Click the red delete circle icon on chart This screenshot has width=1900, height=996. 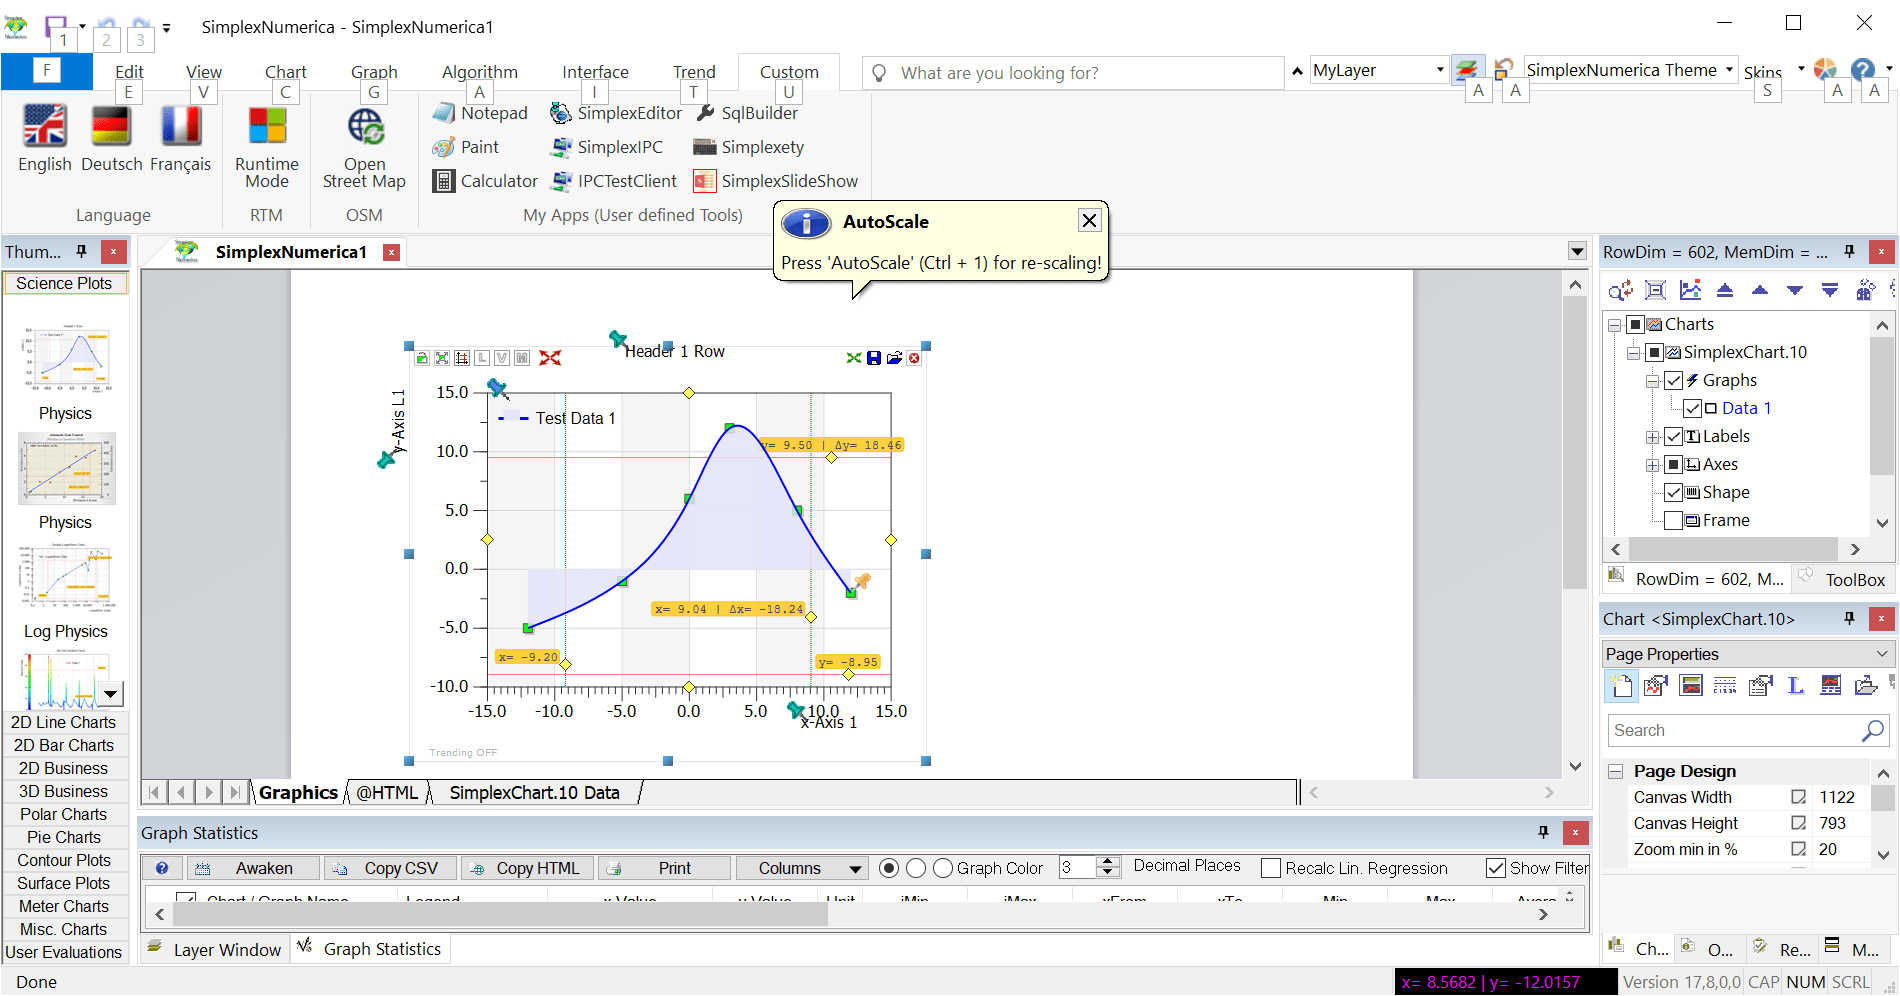tap(914, 358)
